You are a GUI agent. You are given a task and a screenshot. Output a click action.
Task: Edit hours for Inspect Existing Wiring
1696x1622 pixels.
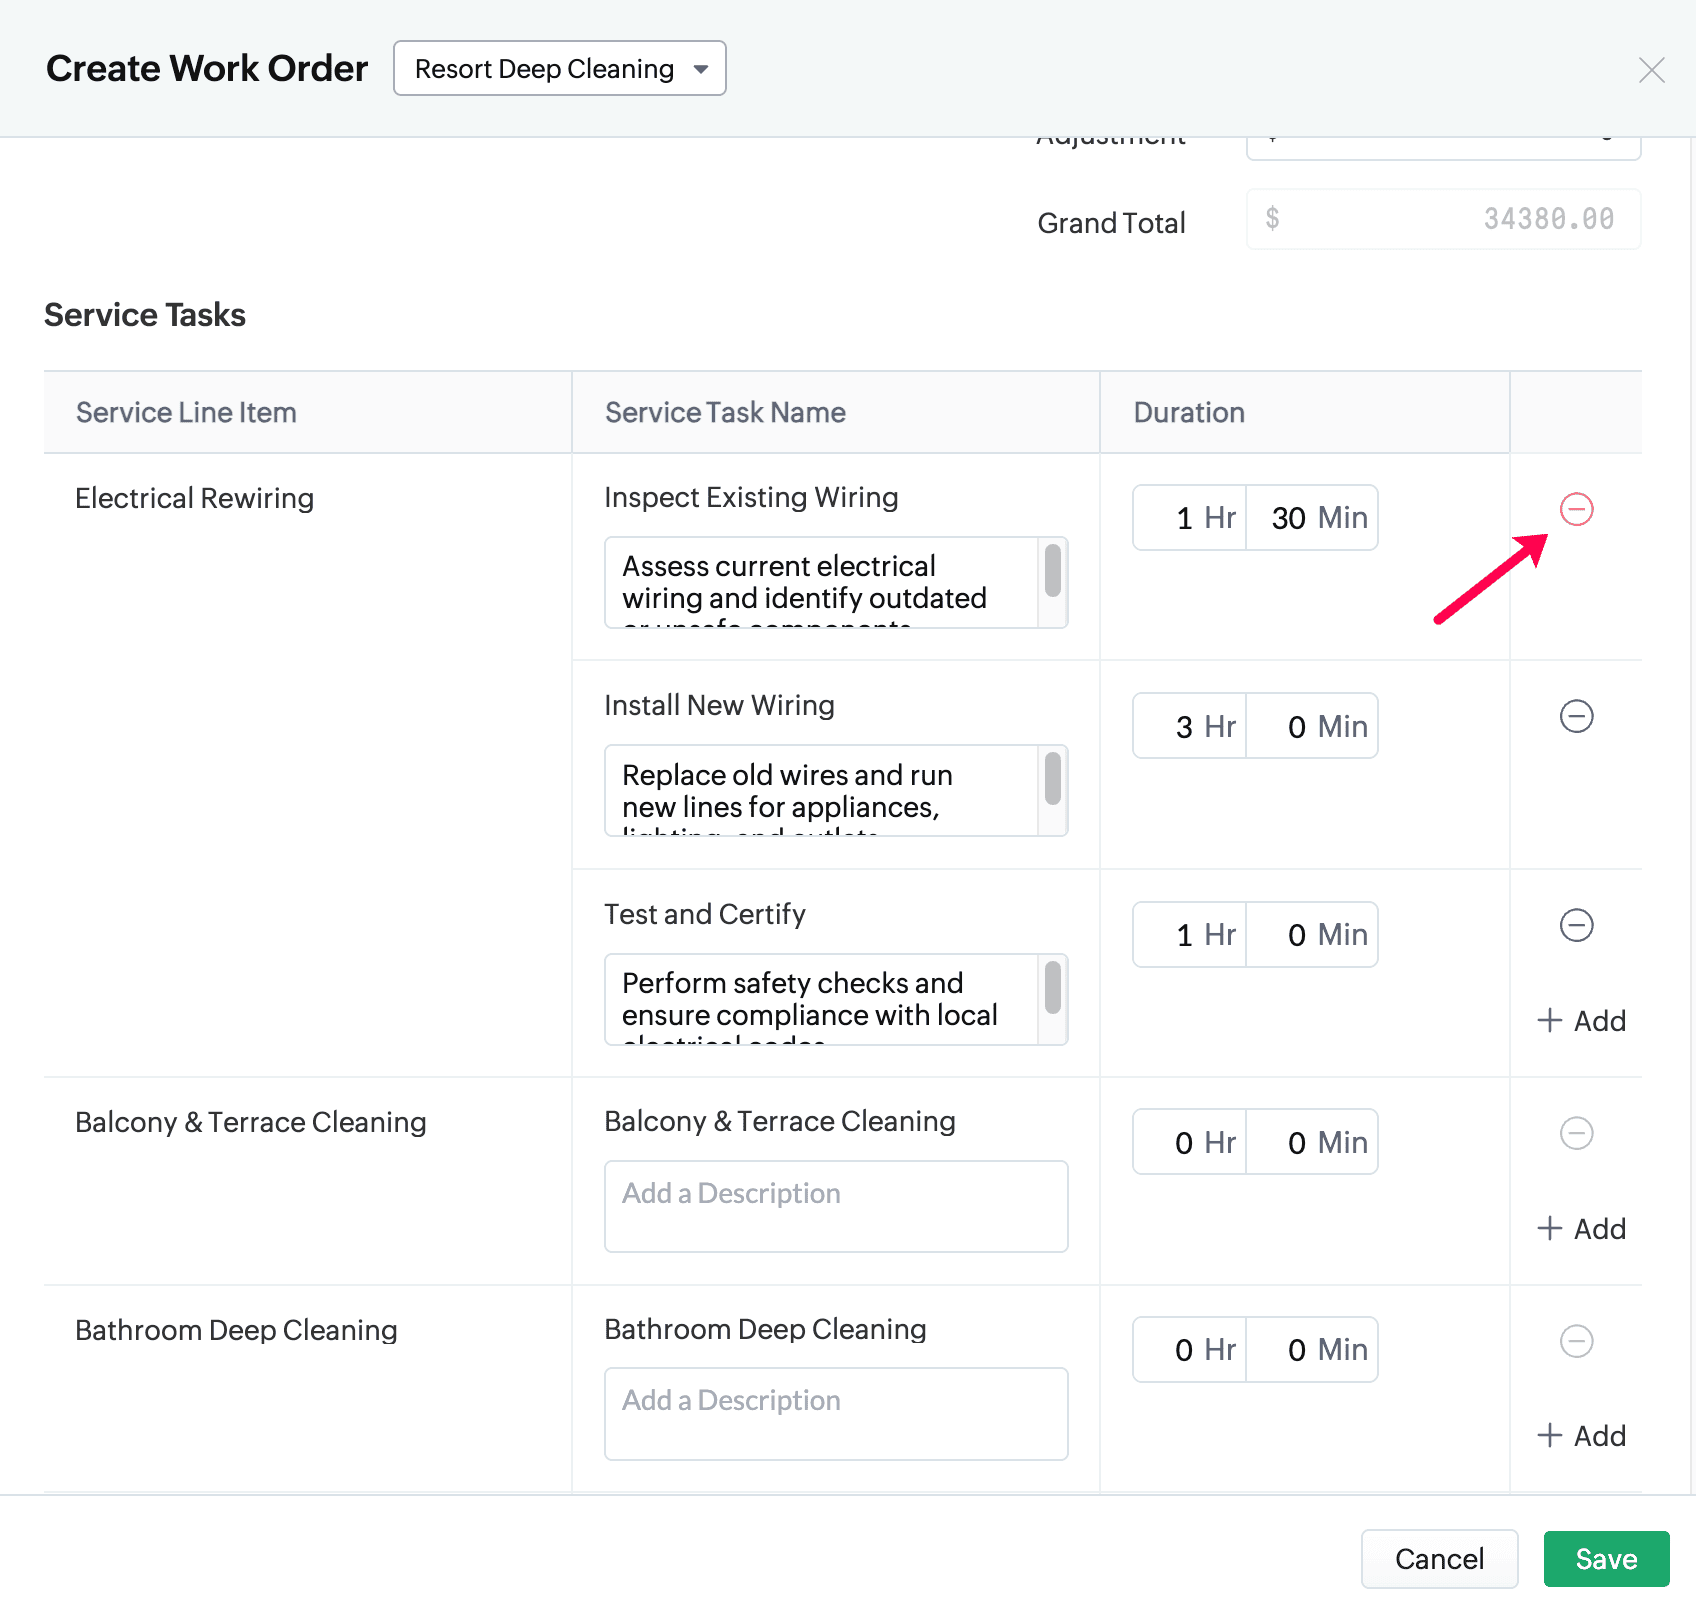pos(1188,518)
